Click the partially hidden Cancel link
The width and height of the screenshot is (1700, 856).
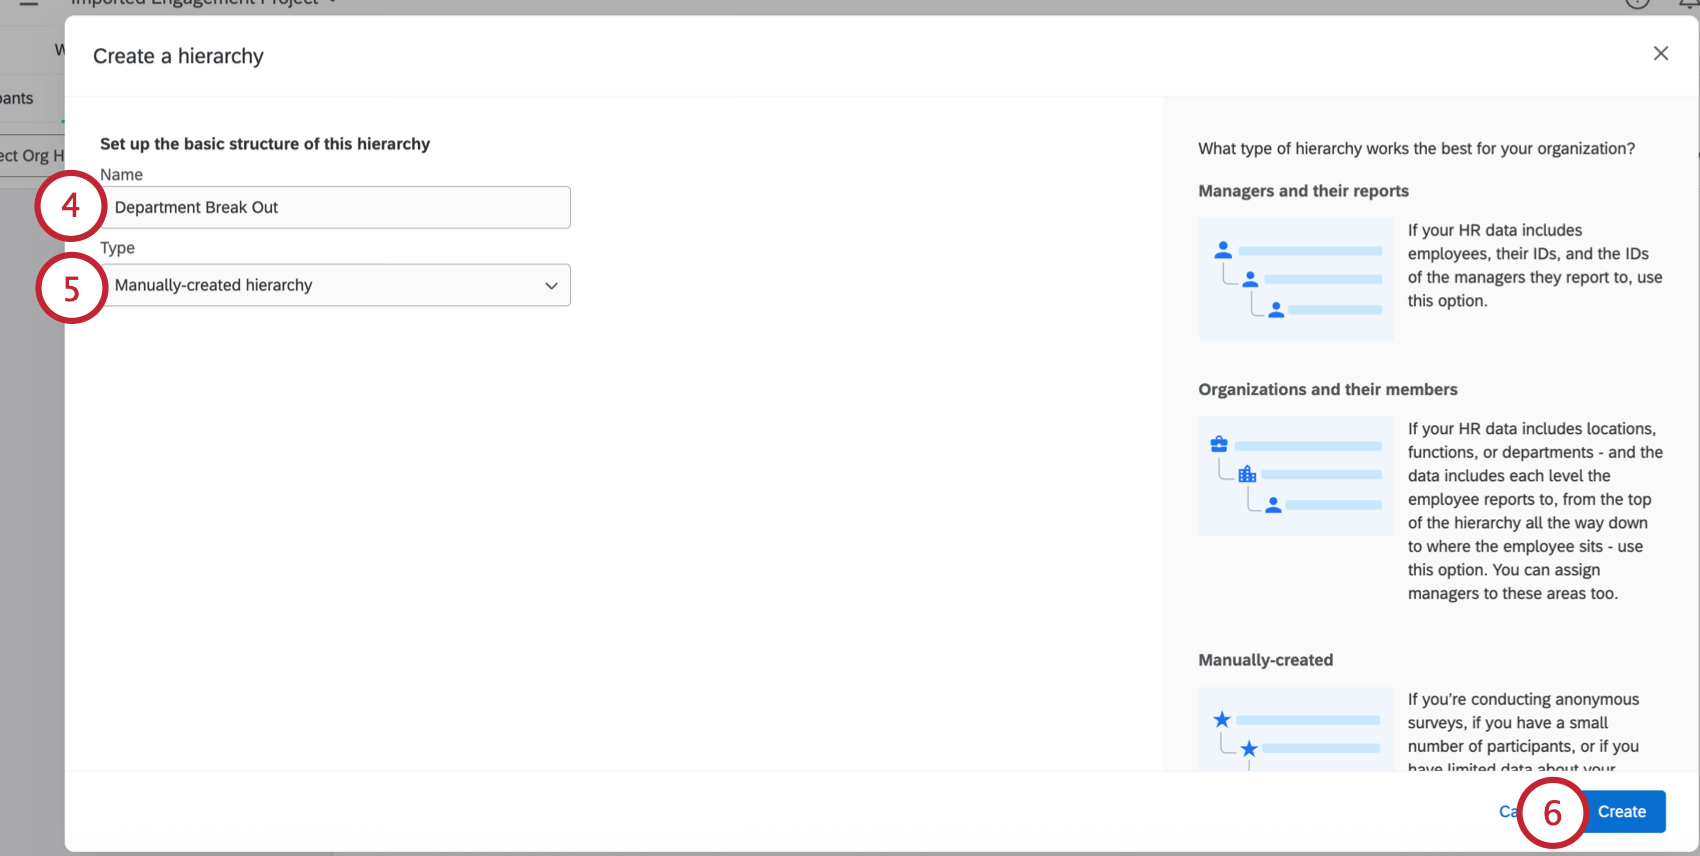click(x=1507, y=812)
